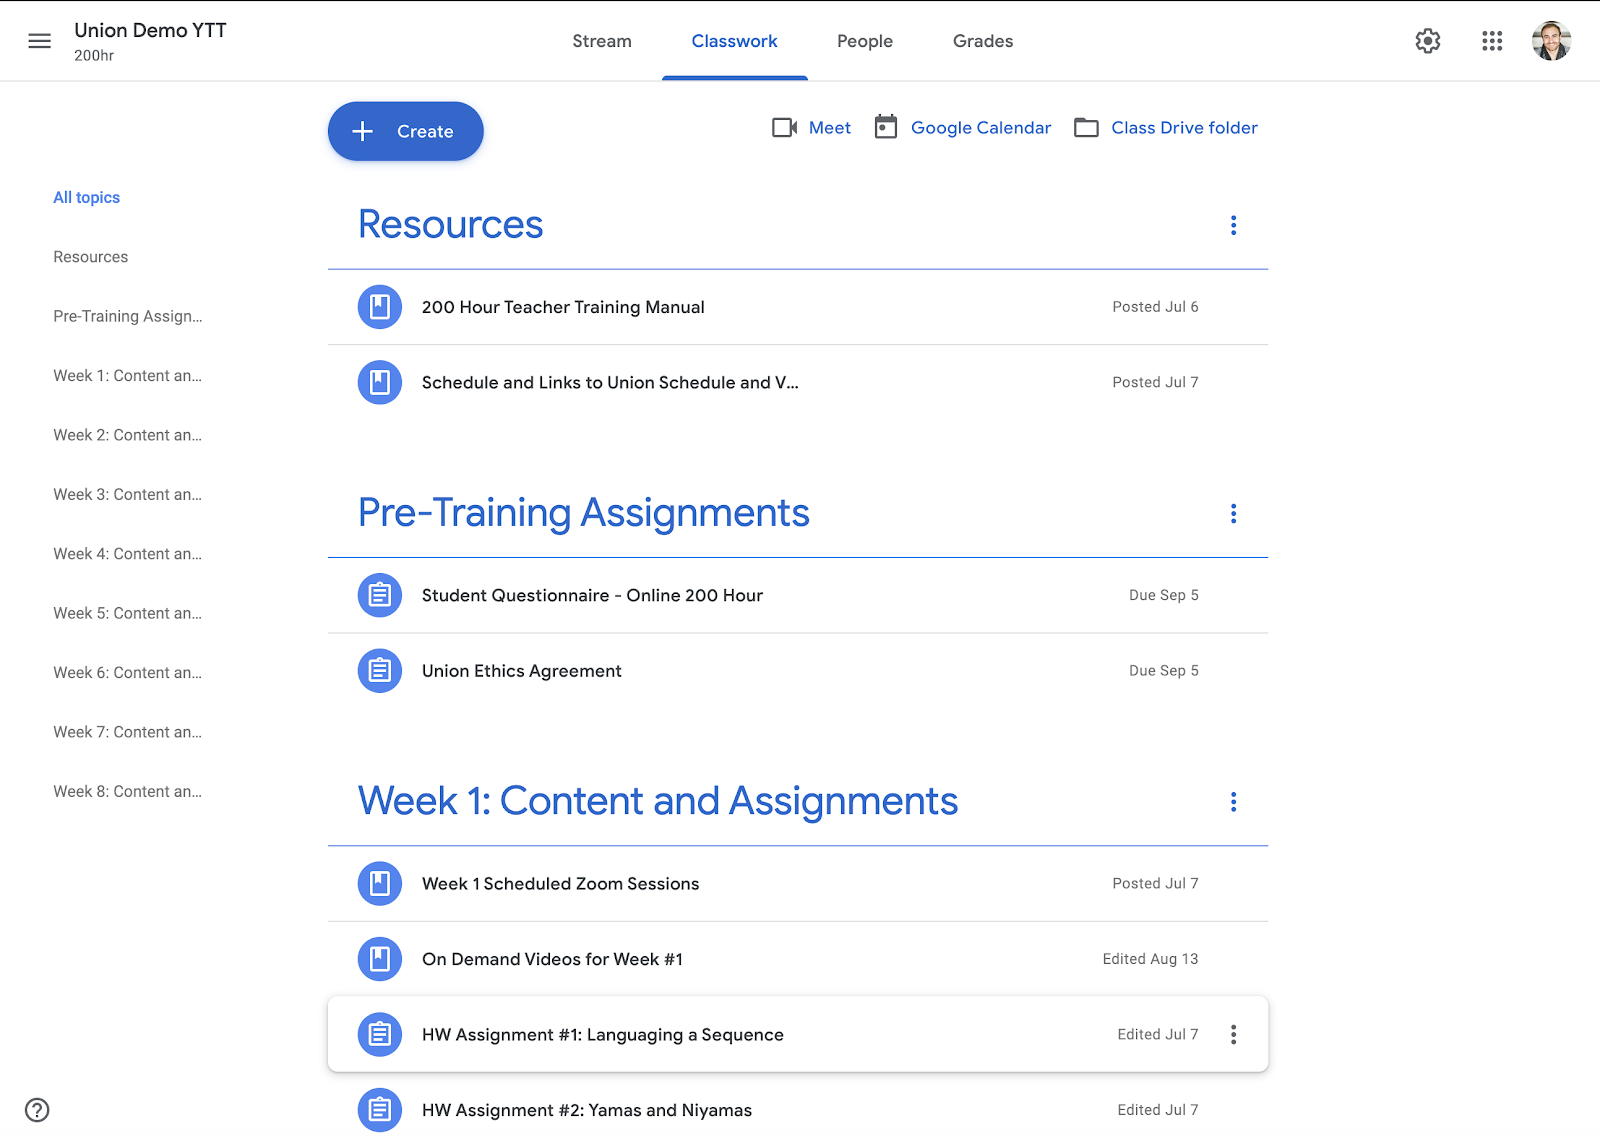1600x1136 pixels.
Task: Go to the People tab
Action: (x=865, y=41)
